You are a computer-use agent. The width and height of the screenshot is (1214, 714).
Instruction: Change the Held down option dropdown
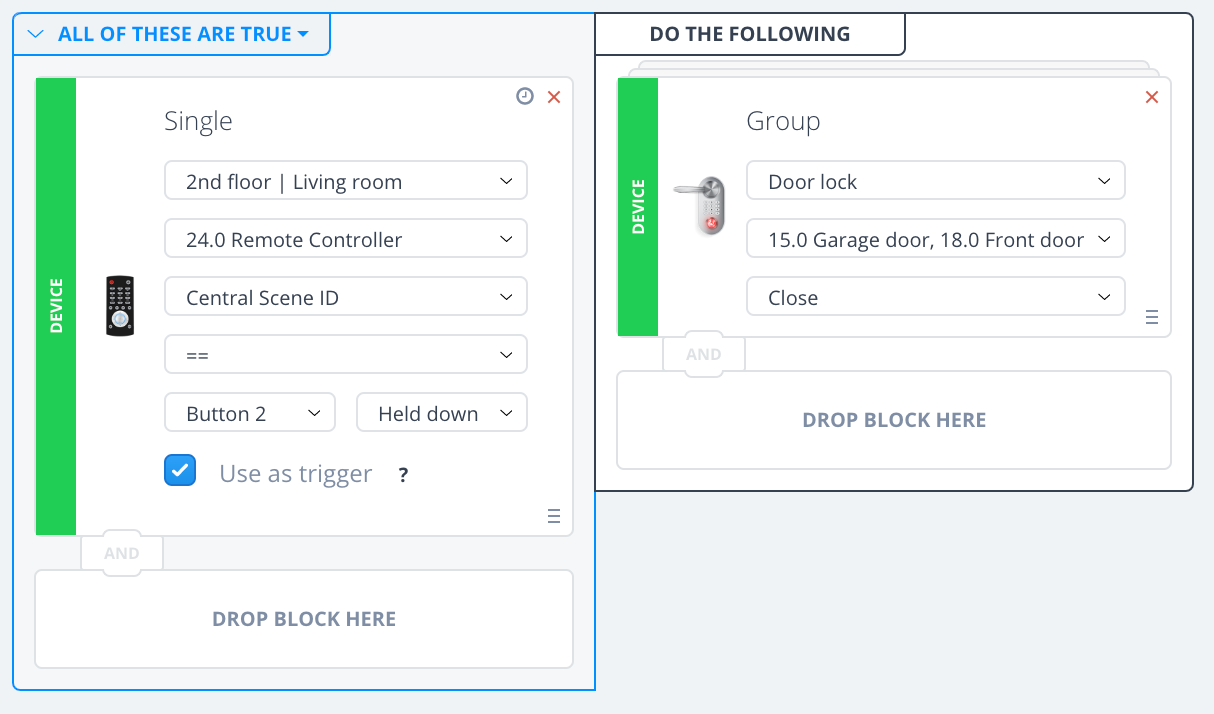coord(441,413)
